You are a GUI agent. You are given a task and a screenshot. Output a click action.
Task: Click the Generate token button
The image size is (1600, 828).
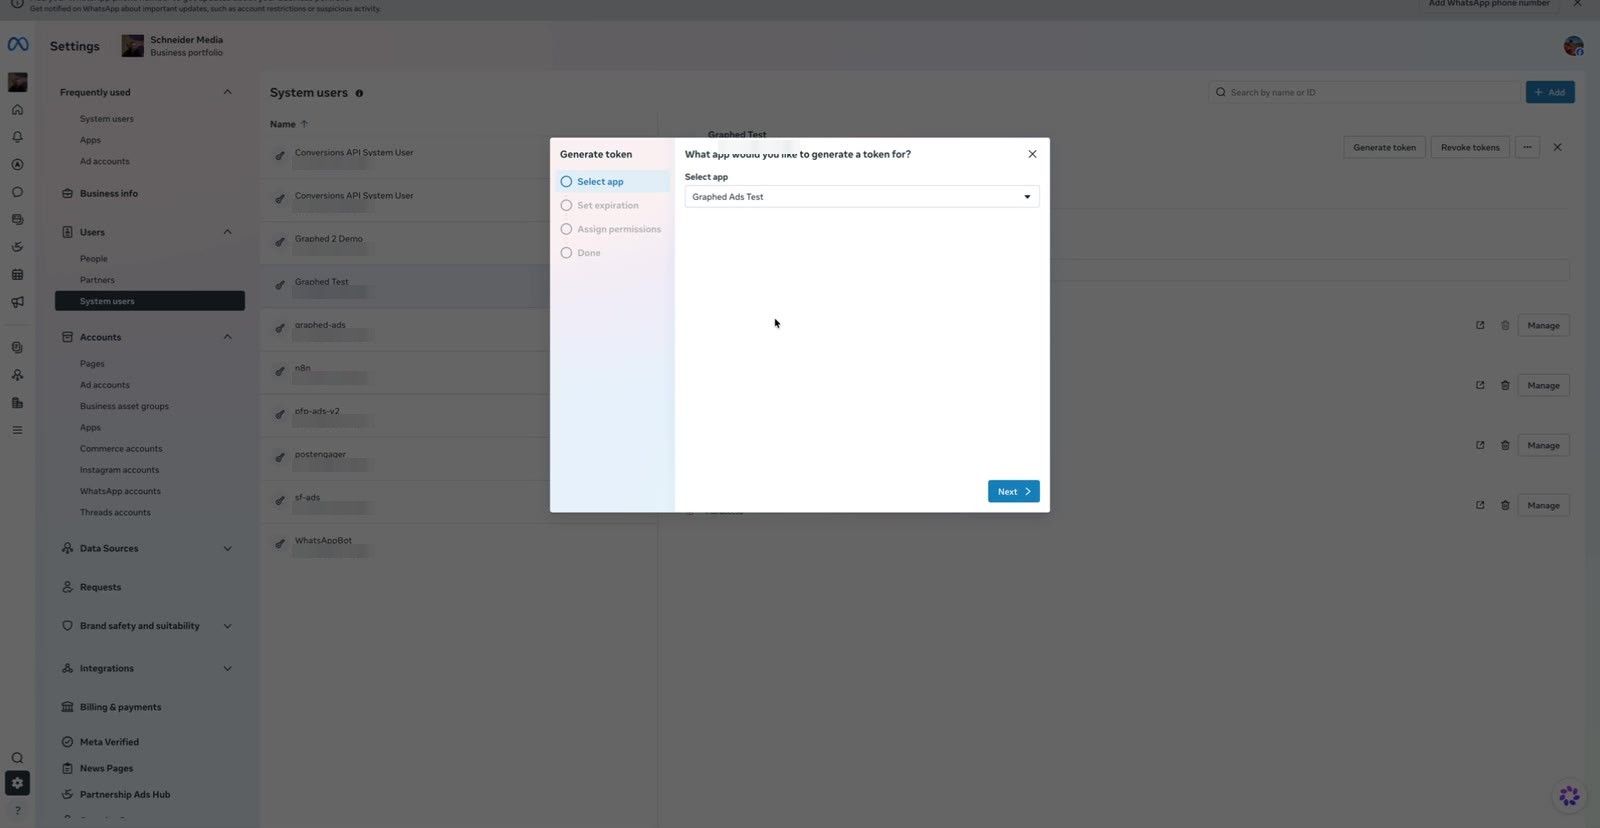pyautogui.click(x=1384, y=147)
